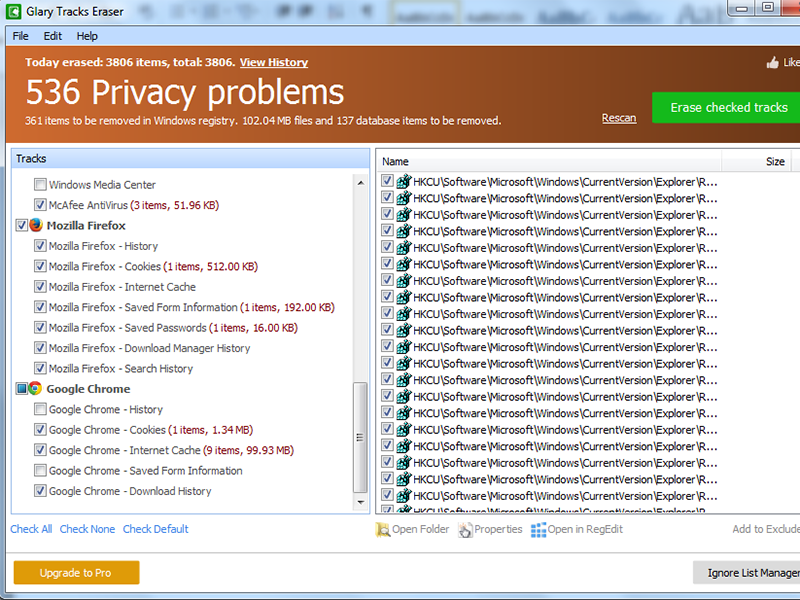Viewport: 800px width, 600px height.
Task: Uncheck the McAfee AntiVirus checkbox
Action: point(40,205)
